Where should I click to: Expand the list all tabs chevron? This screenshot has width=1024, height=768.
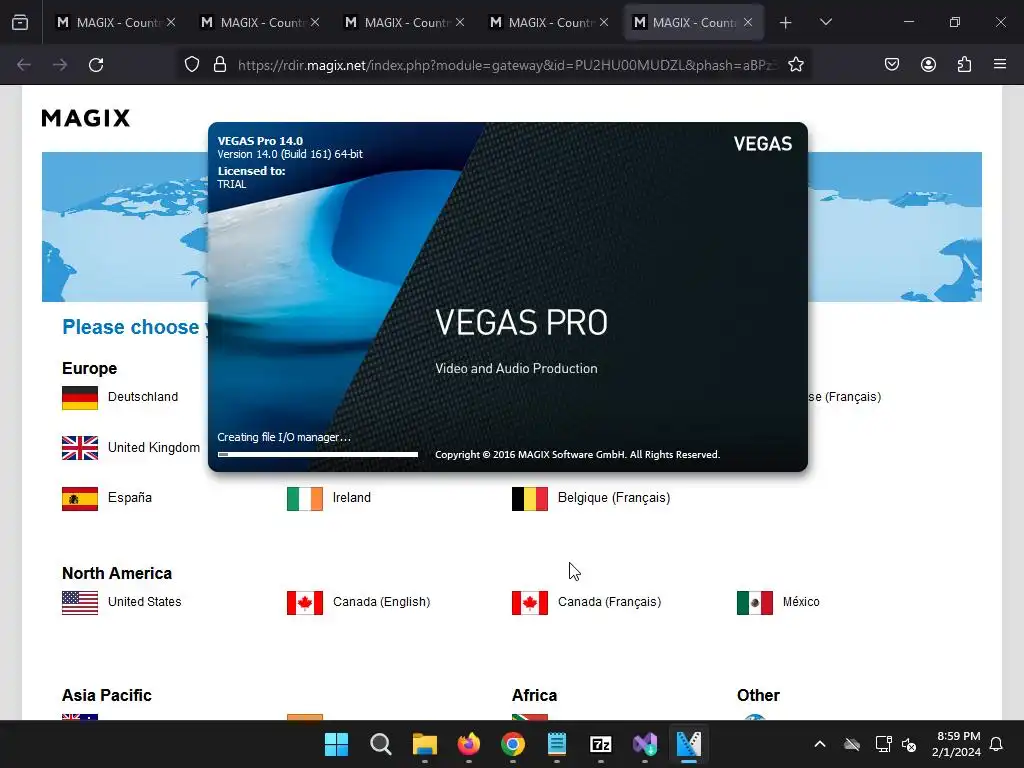[825, 22]
